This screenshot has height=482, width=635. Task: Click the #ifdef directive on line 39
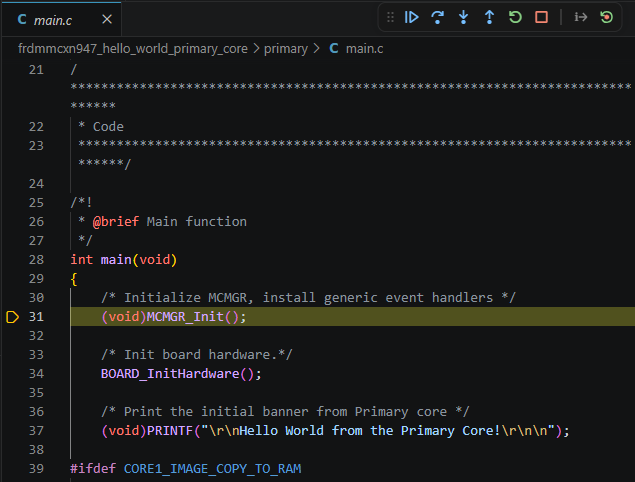(x=93, y=469)
